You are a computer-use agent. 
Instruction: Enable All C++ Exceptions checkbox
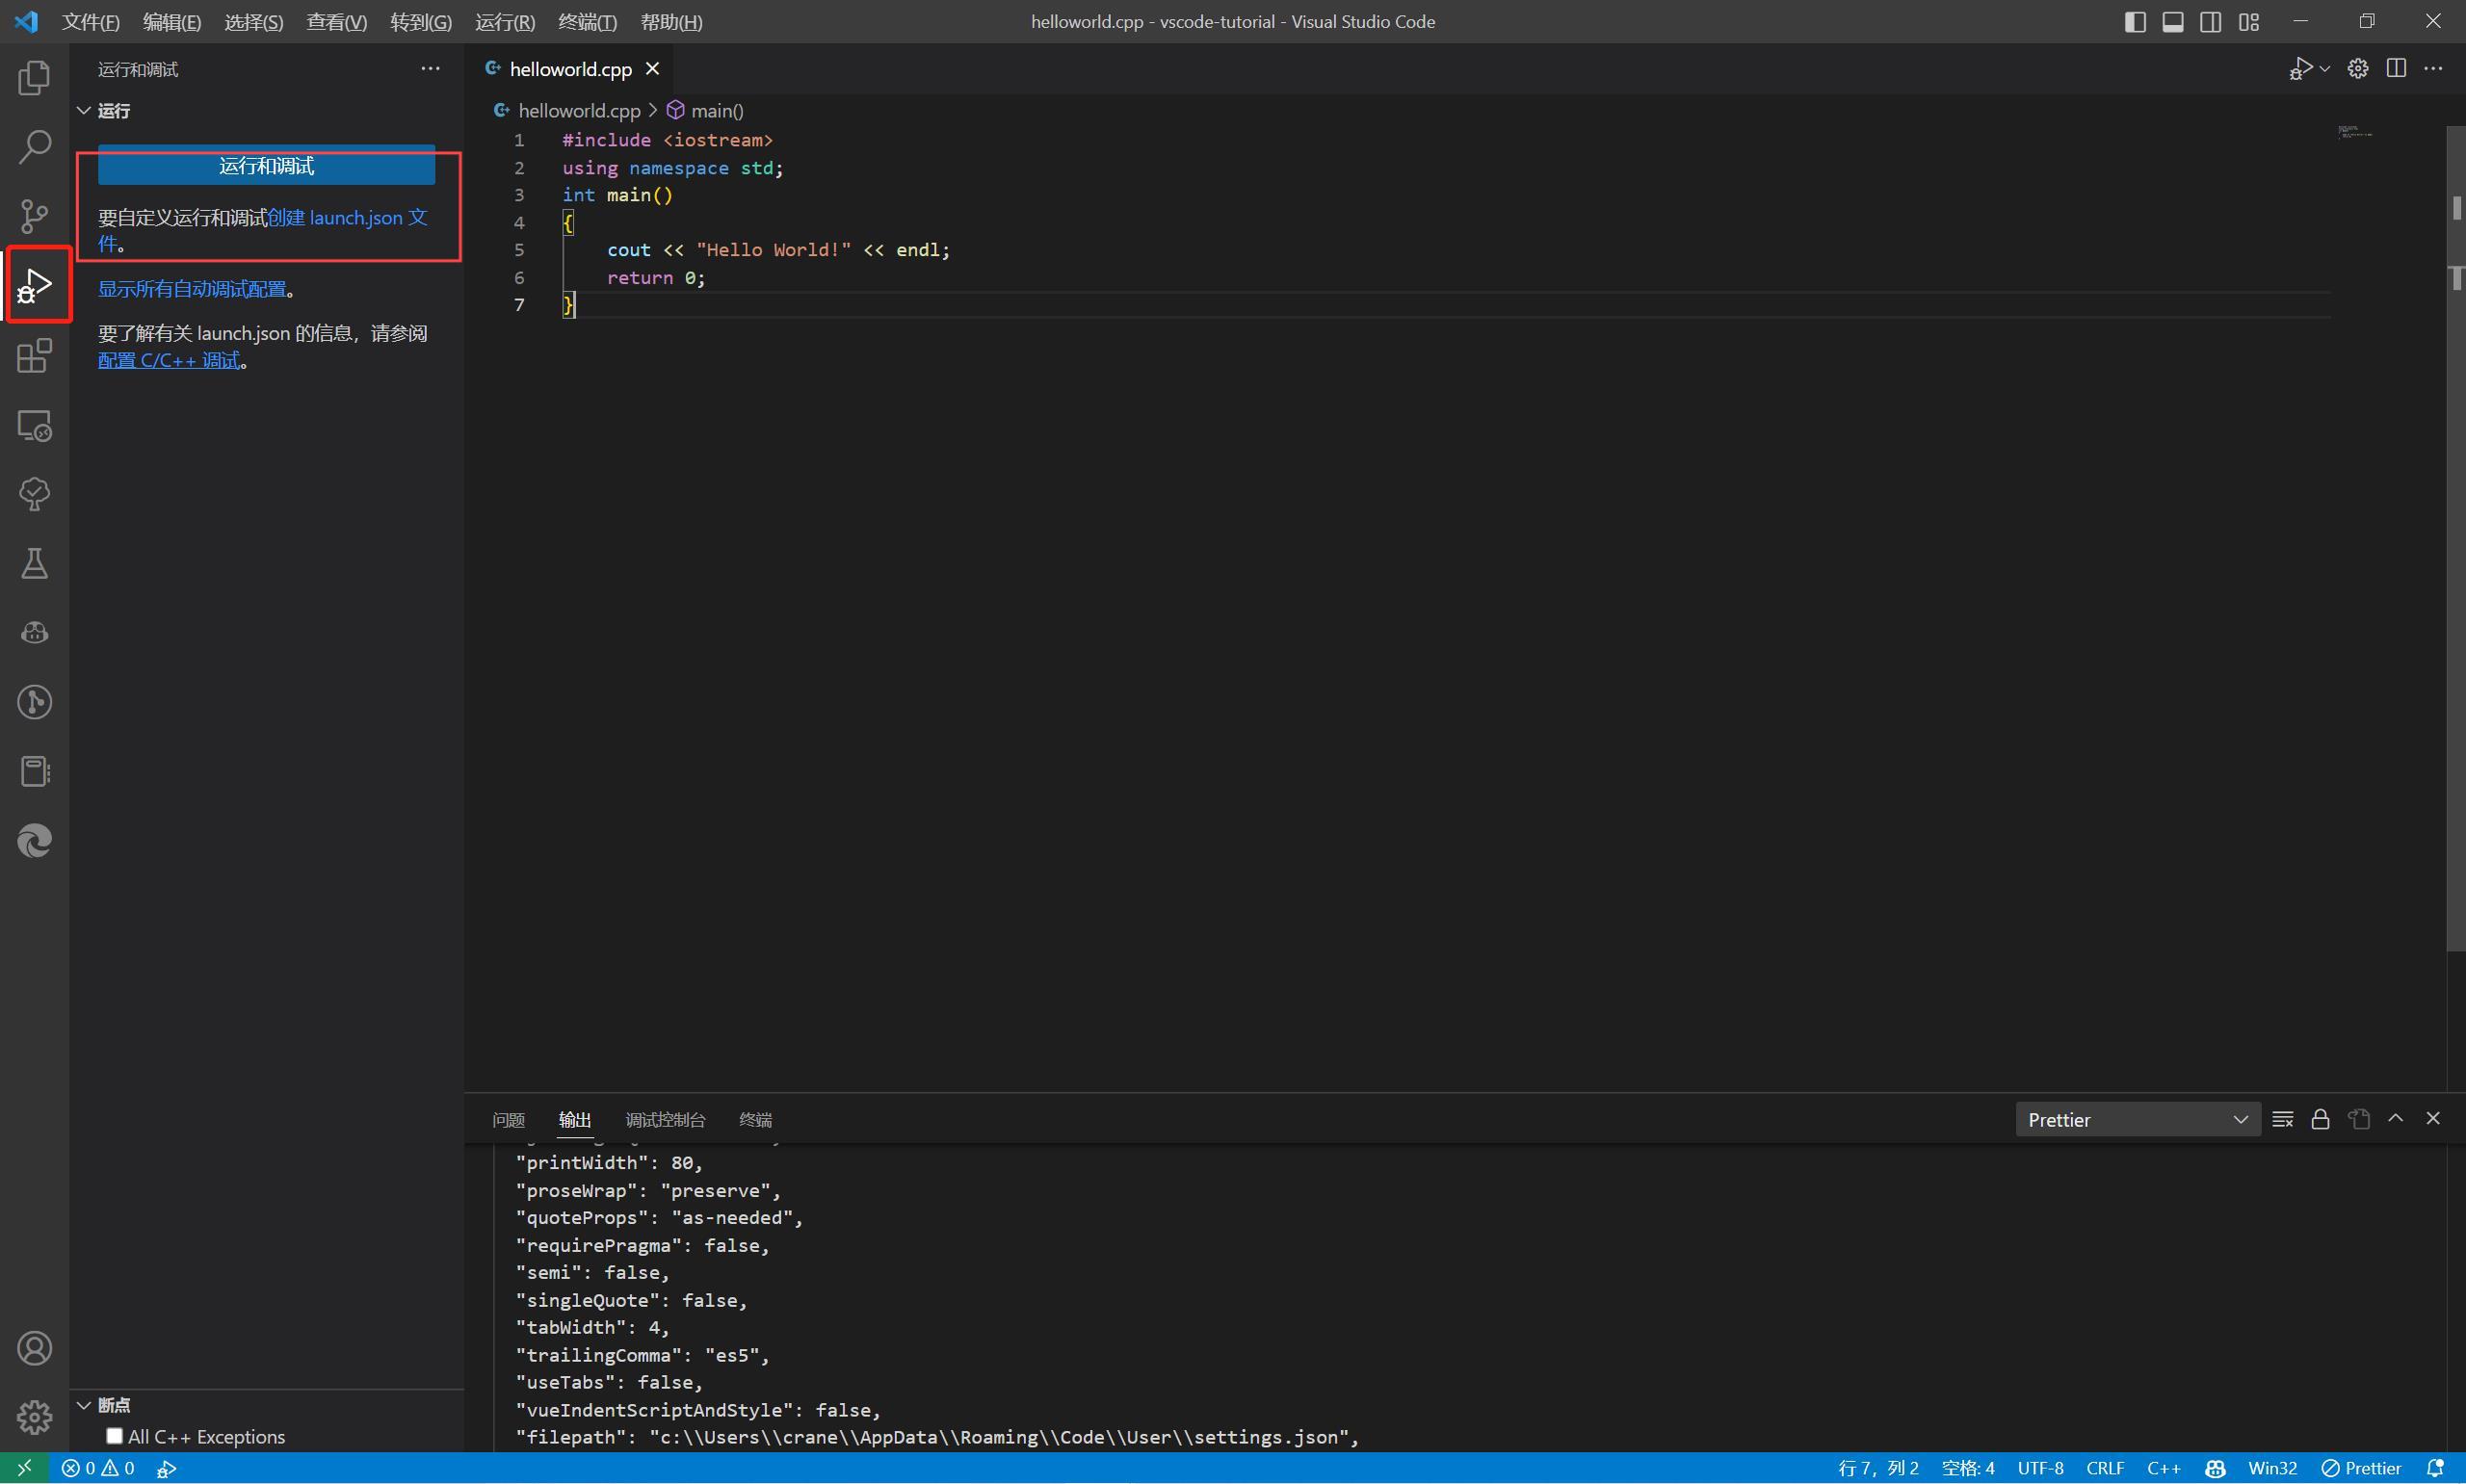coord(116,1435)
